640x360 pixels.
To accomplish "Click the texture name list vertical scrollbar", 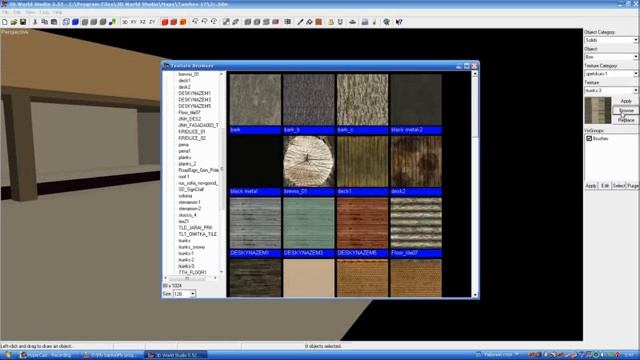I will [x=222, y=172].
